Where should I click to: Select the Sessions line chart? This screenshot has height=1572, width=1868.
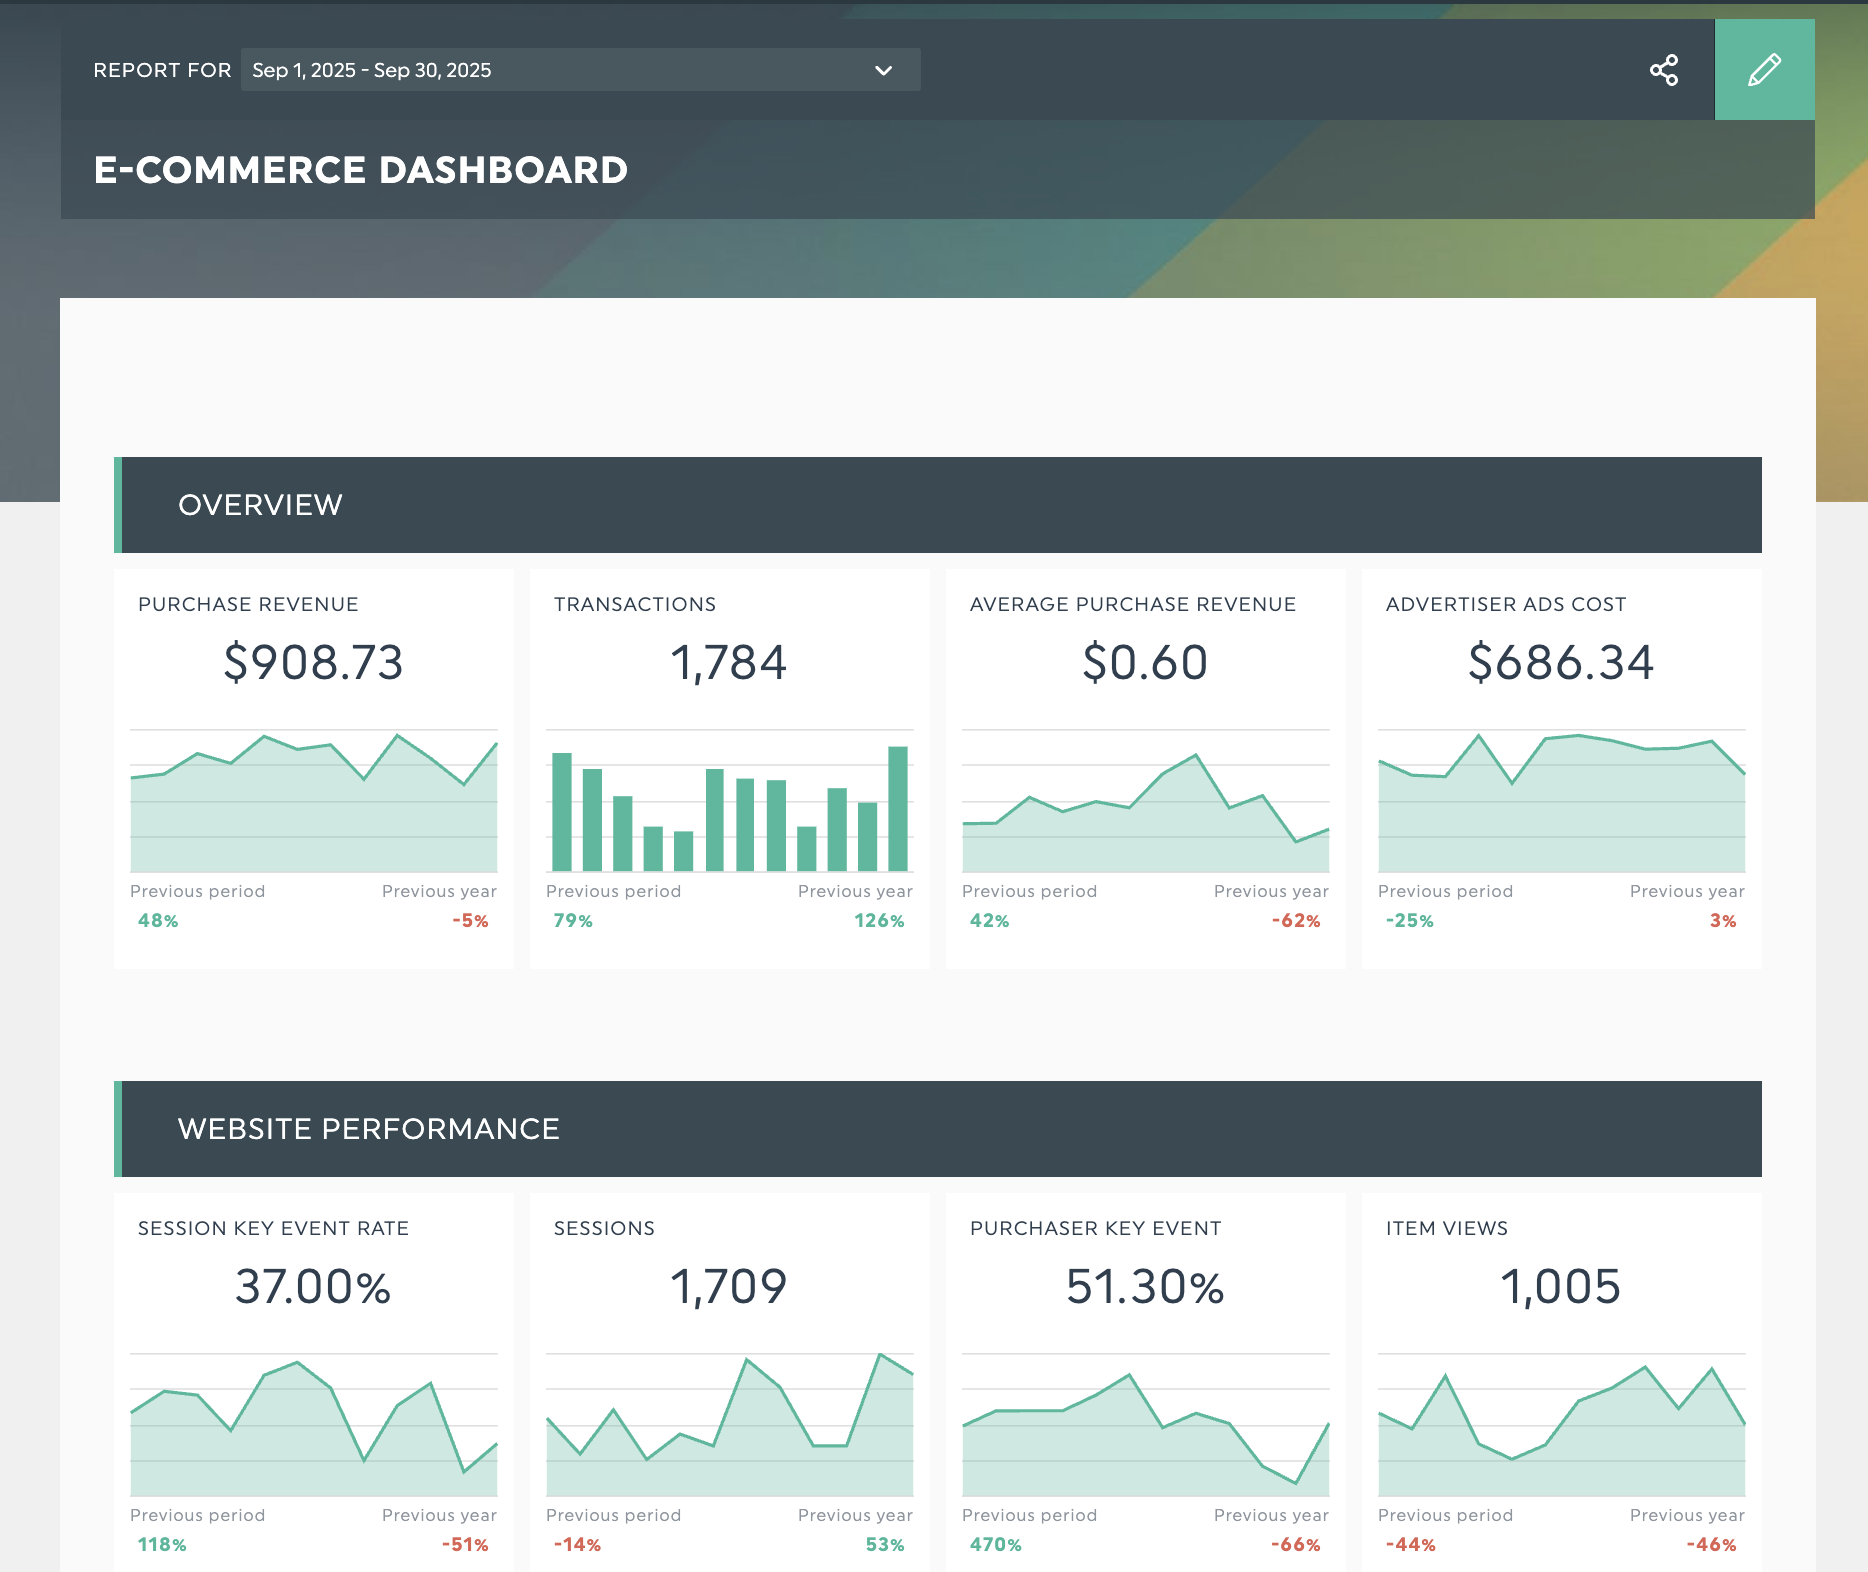[x=729, y=1426]
